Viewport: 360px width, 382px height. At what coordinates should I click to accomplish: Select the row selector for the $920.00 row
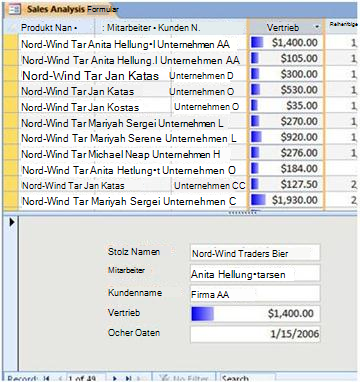click(11, 137)
